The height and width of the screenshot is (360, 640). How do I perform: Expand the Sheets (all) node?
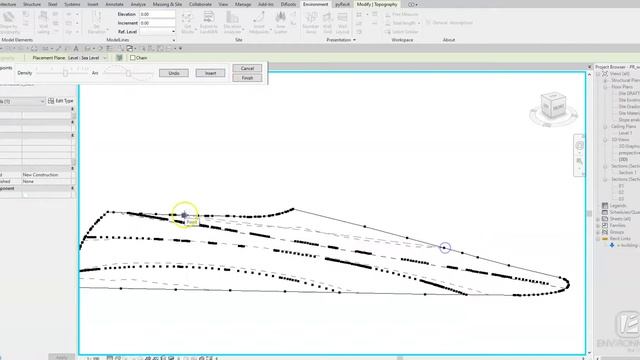pyautogui.click(x=598, y=219)
